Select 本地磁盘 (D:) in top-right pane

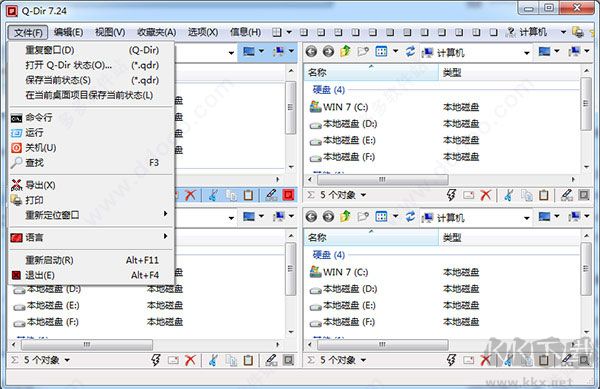(343, 124)
